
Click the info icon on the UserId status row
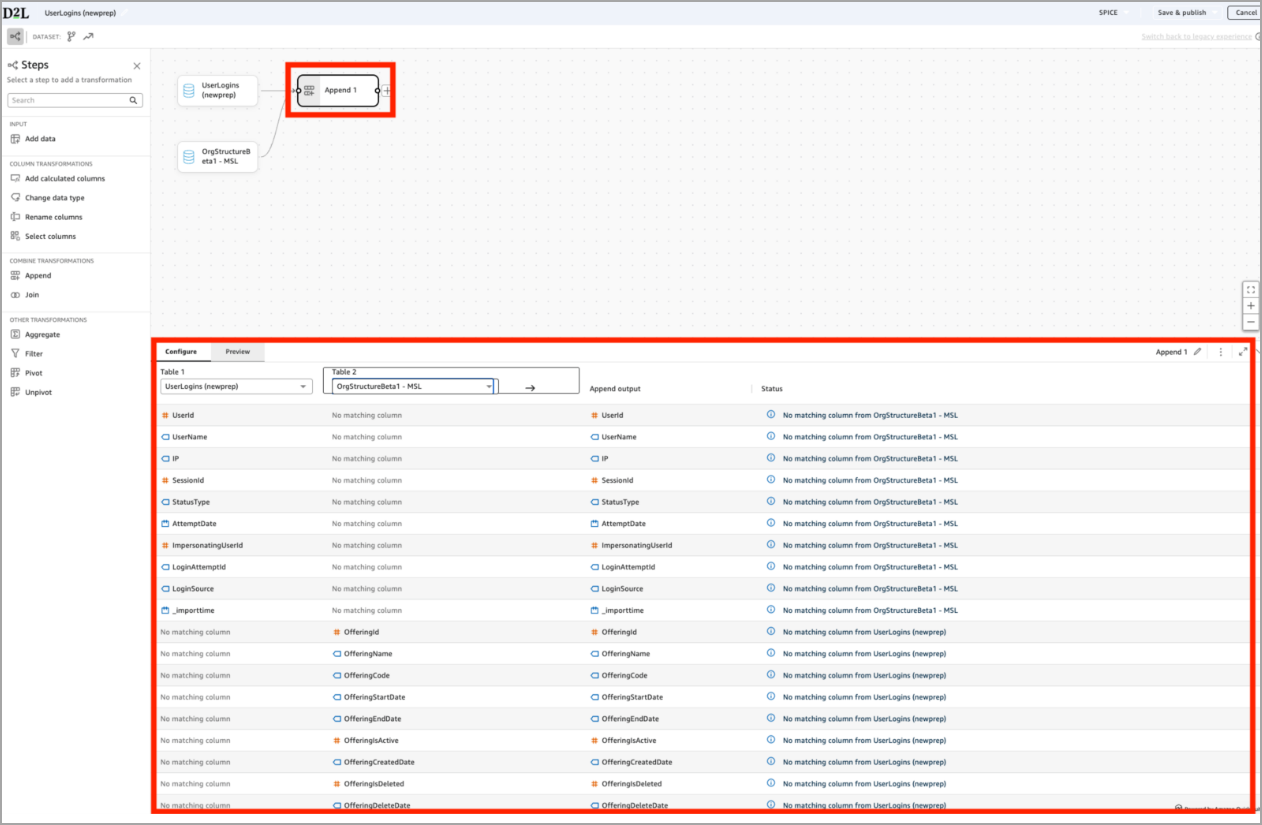click(770, 414)
